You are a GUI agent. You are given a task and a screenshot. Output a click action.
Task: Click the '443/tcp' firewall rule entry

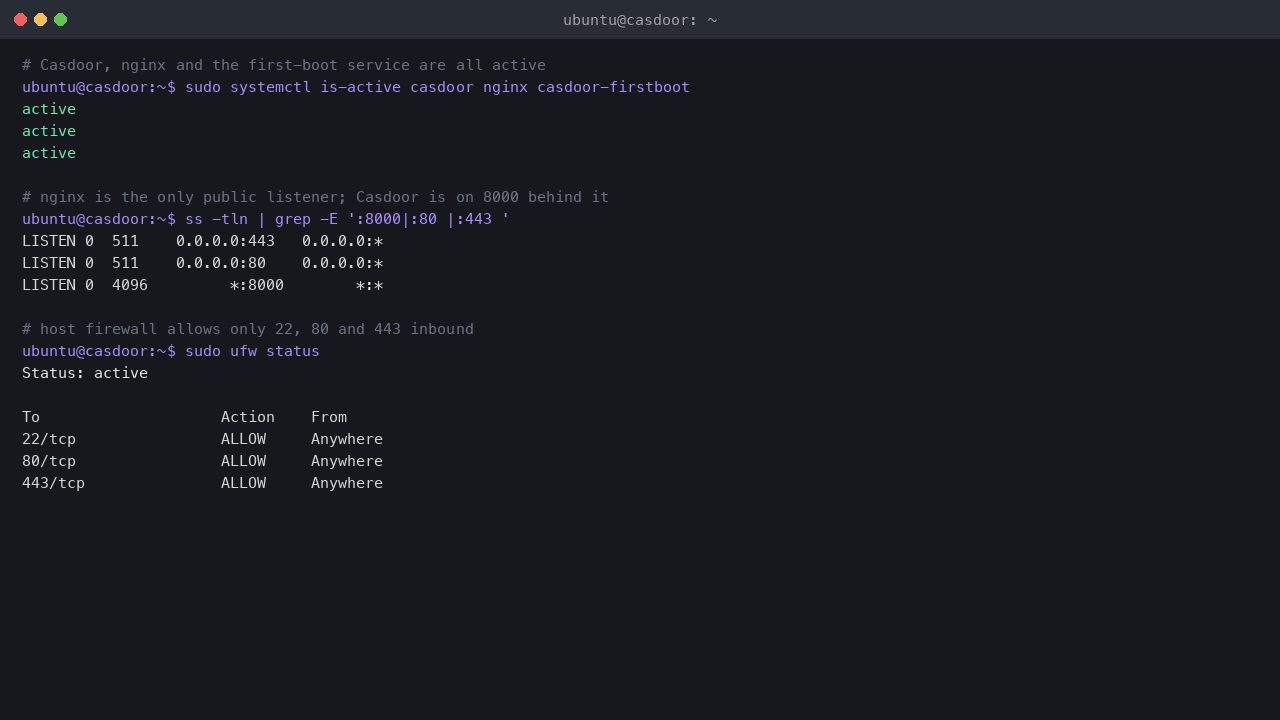coord(53,483)
